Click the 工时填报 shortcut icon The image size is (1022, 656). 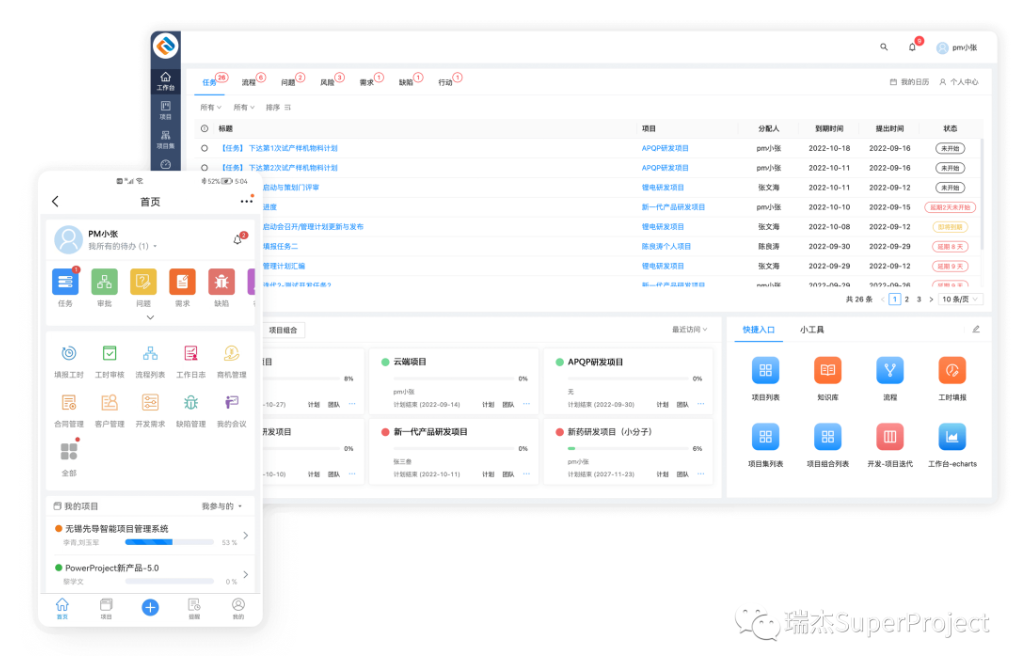tap(952, 371)
